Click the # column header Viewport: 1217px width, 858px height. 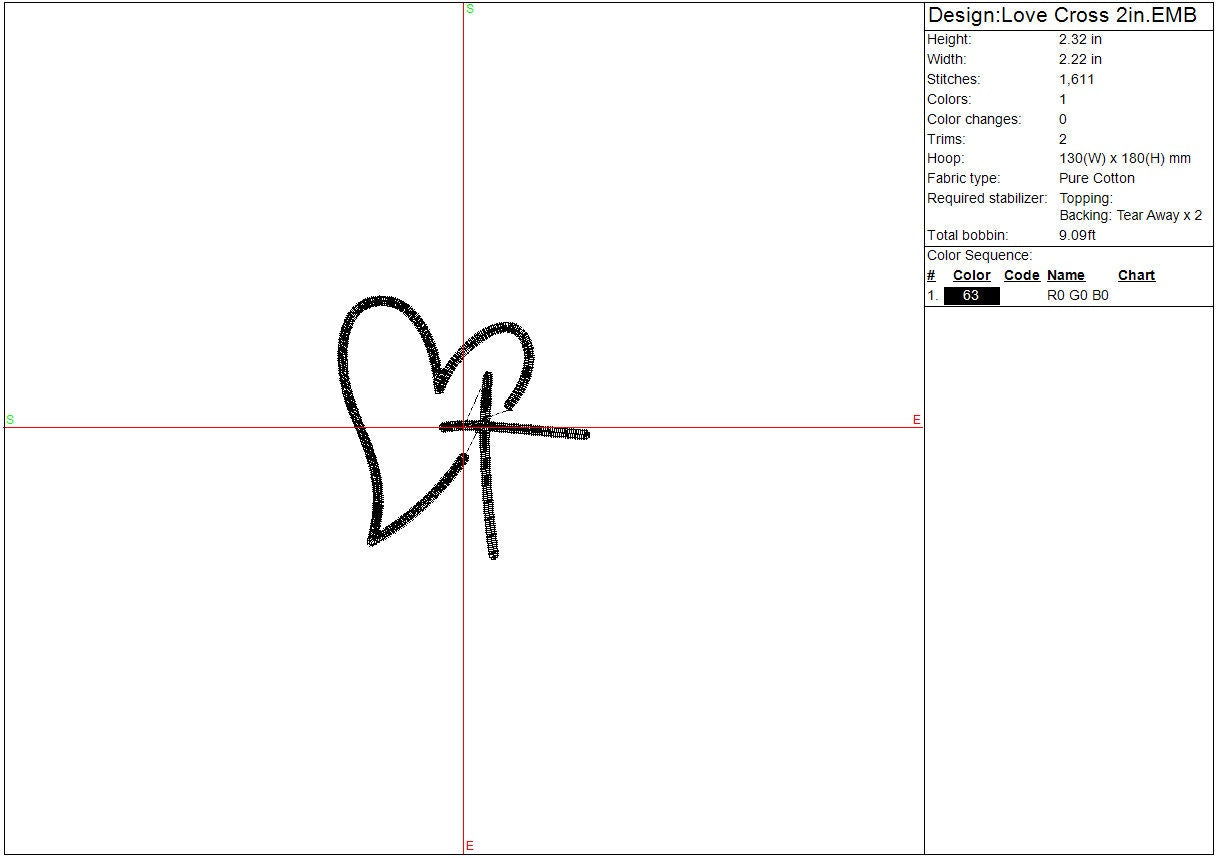pyautogui.click(x=931, y=276)
